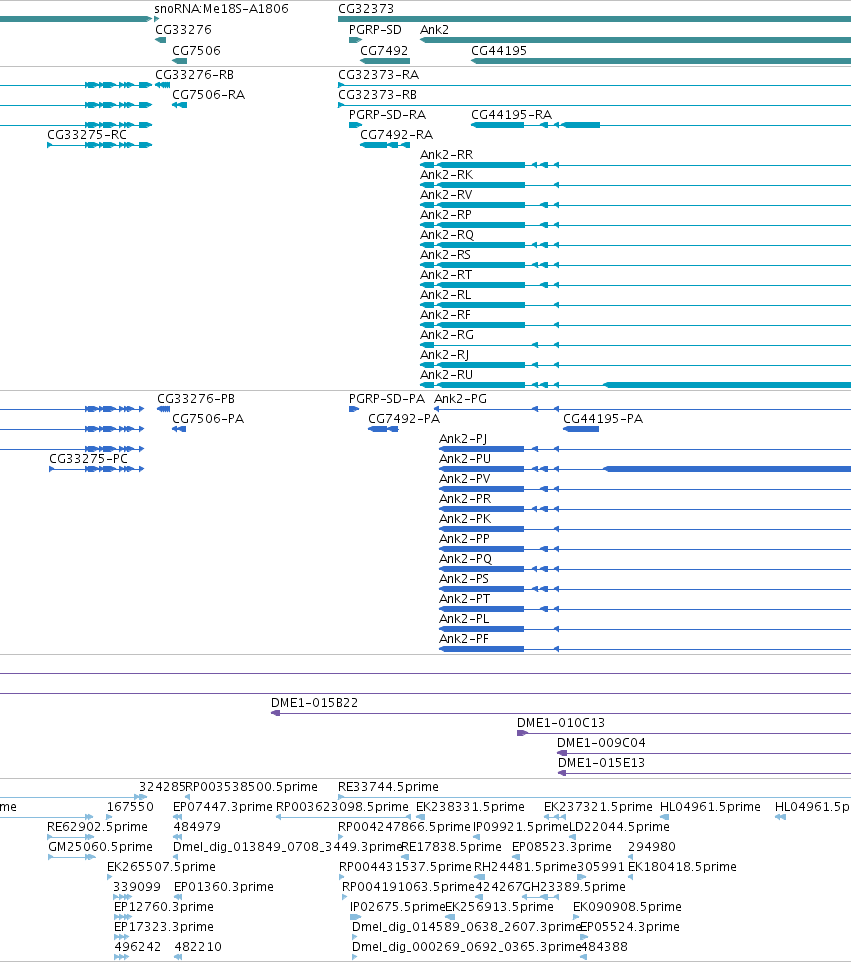Select the Ank2-PJ protein label
The image size is (851, 962).
tap(463, 438)
